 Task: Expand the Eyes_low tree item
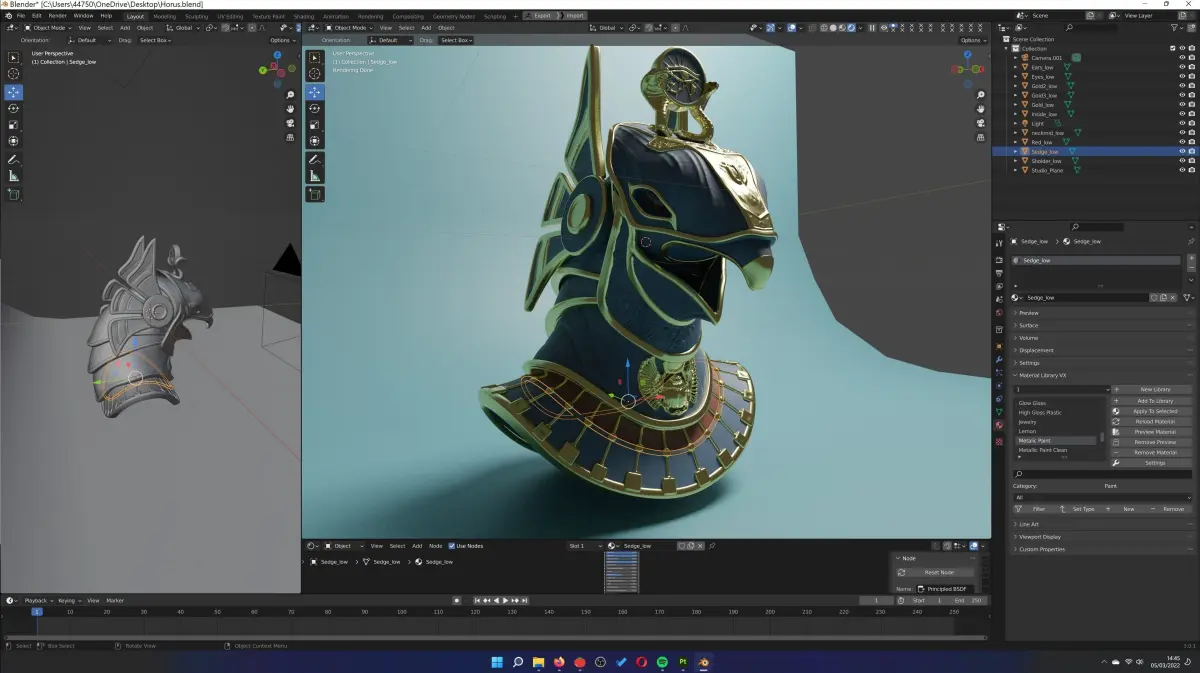pos(1015,76)
